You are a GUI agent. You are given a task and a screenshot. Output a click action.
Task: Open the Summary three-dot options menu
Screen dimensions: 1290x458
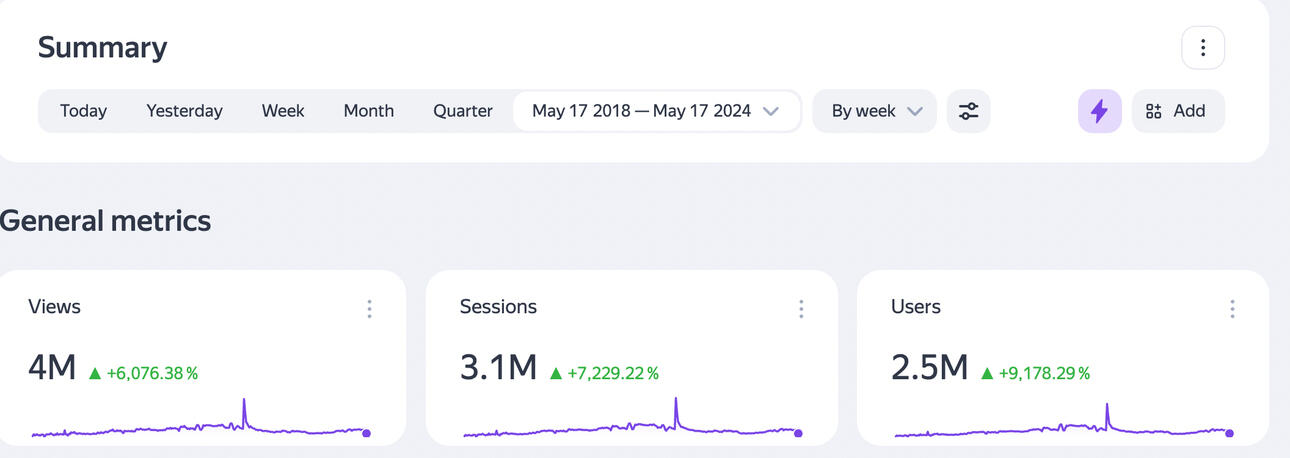point(1202,48)
